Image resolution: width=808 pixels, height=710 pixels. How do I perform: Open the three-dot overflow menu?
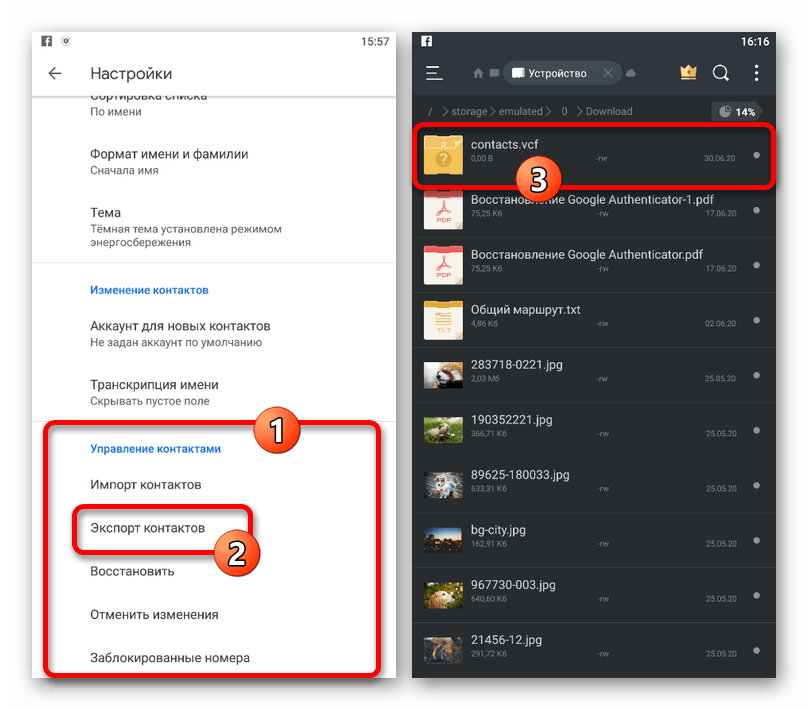pyautogui.click(x=756, y=73)
